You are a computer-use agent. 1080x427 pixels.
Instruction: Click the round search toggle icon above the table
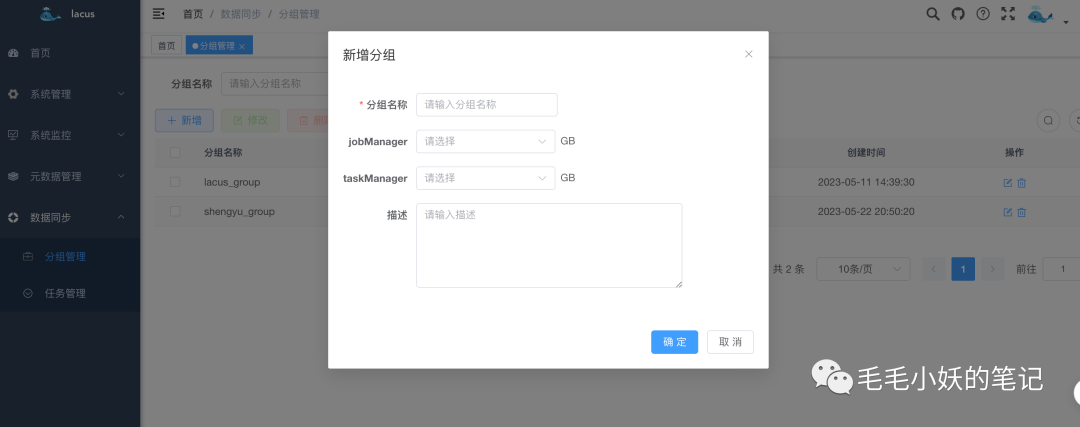click(1048, 121)
